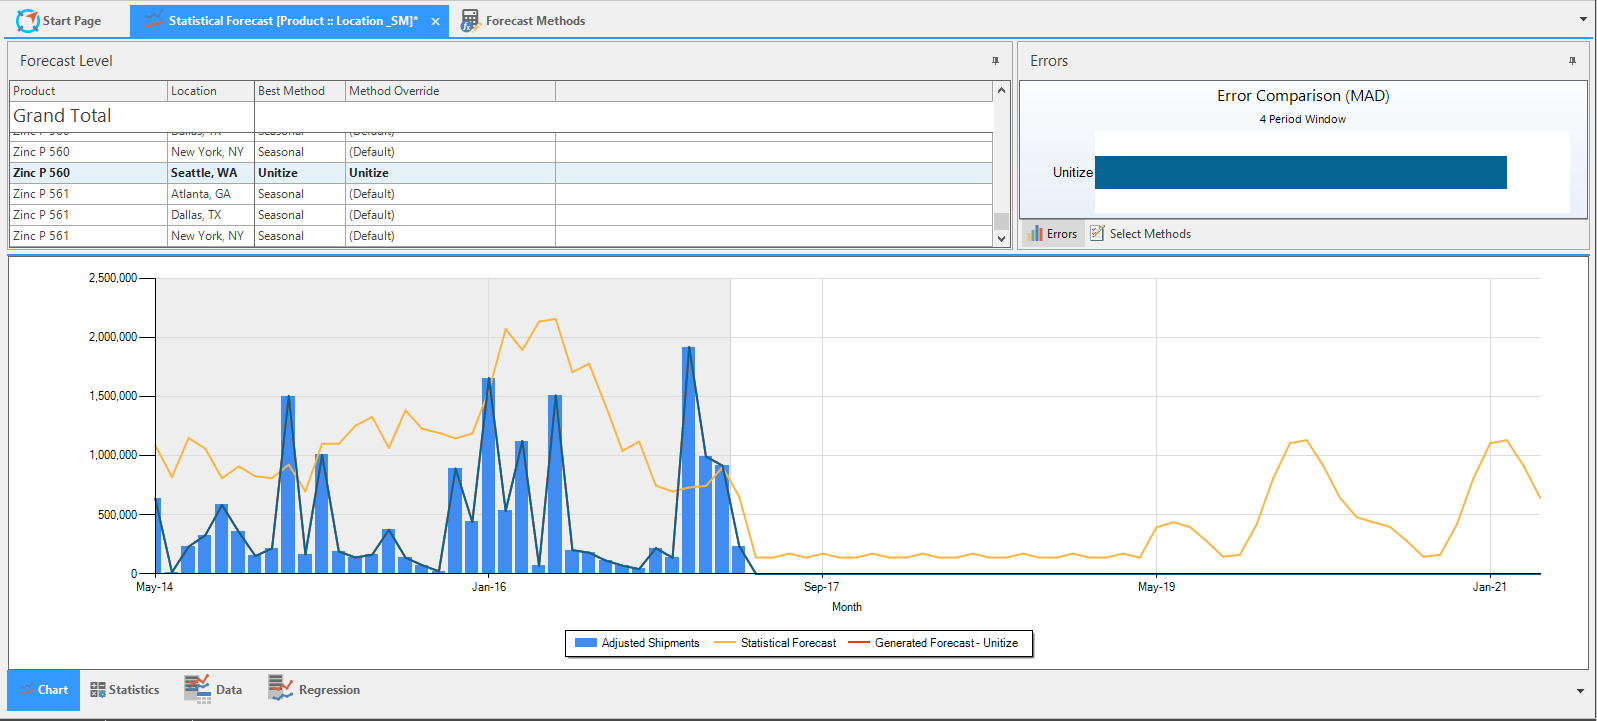Viewport: 1597px width, 721px height.
Task: Click the Error Comparison (MAD) title
Action: click(x=1303, y=96)
